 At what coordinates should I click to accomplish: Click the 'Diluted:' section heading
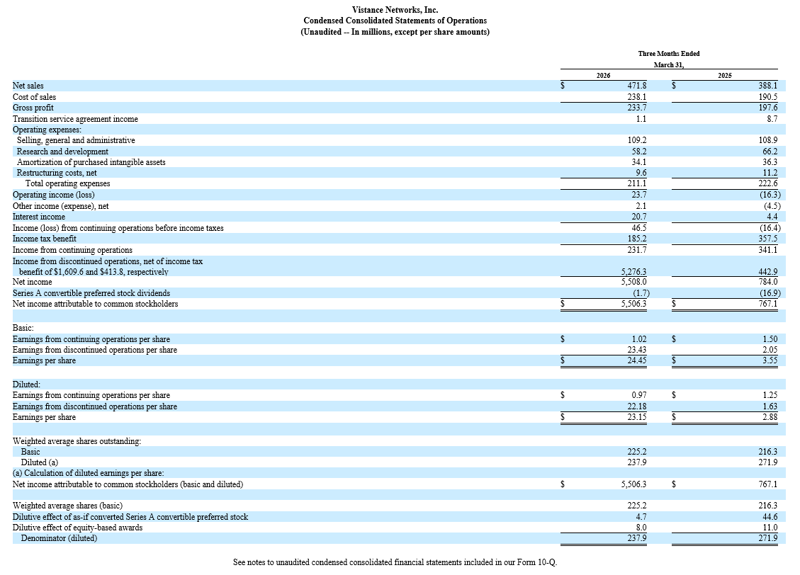[x=27, y=385]
